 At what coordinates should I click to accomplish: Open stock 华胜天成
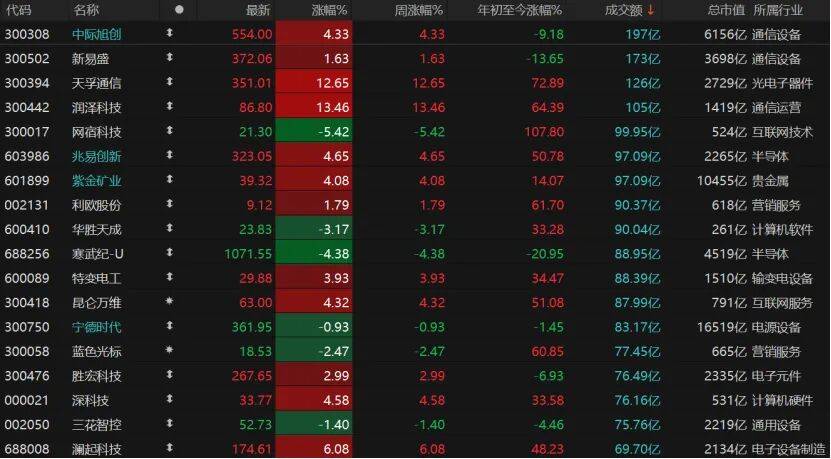point(97,230)
